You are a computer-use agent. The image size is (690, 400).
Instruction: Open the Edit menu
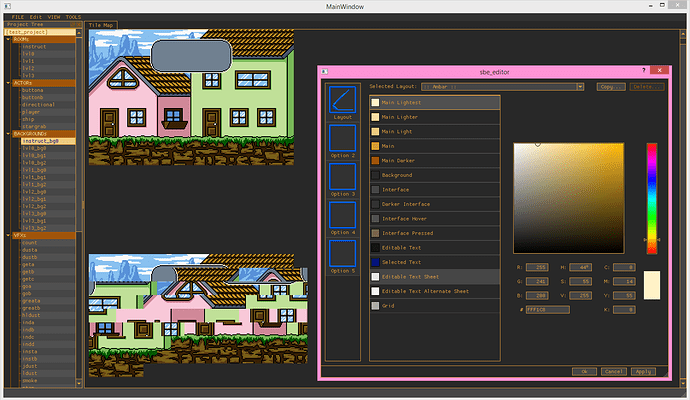coord(36,17)
